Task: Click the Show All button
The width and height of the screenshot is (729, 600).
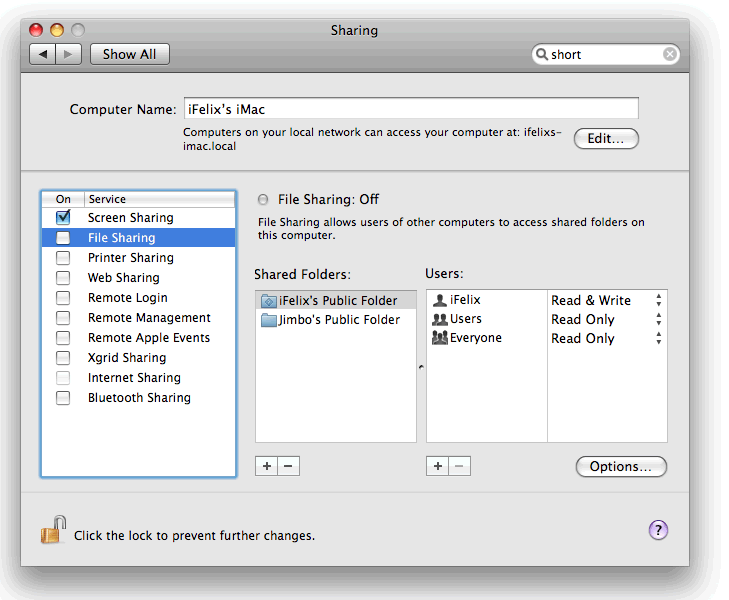Action: coord(129,55)
